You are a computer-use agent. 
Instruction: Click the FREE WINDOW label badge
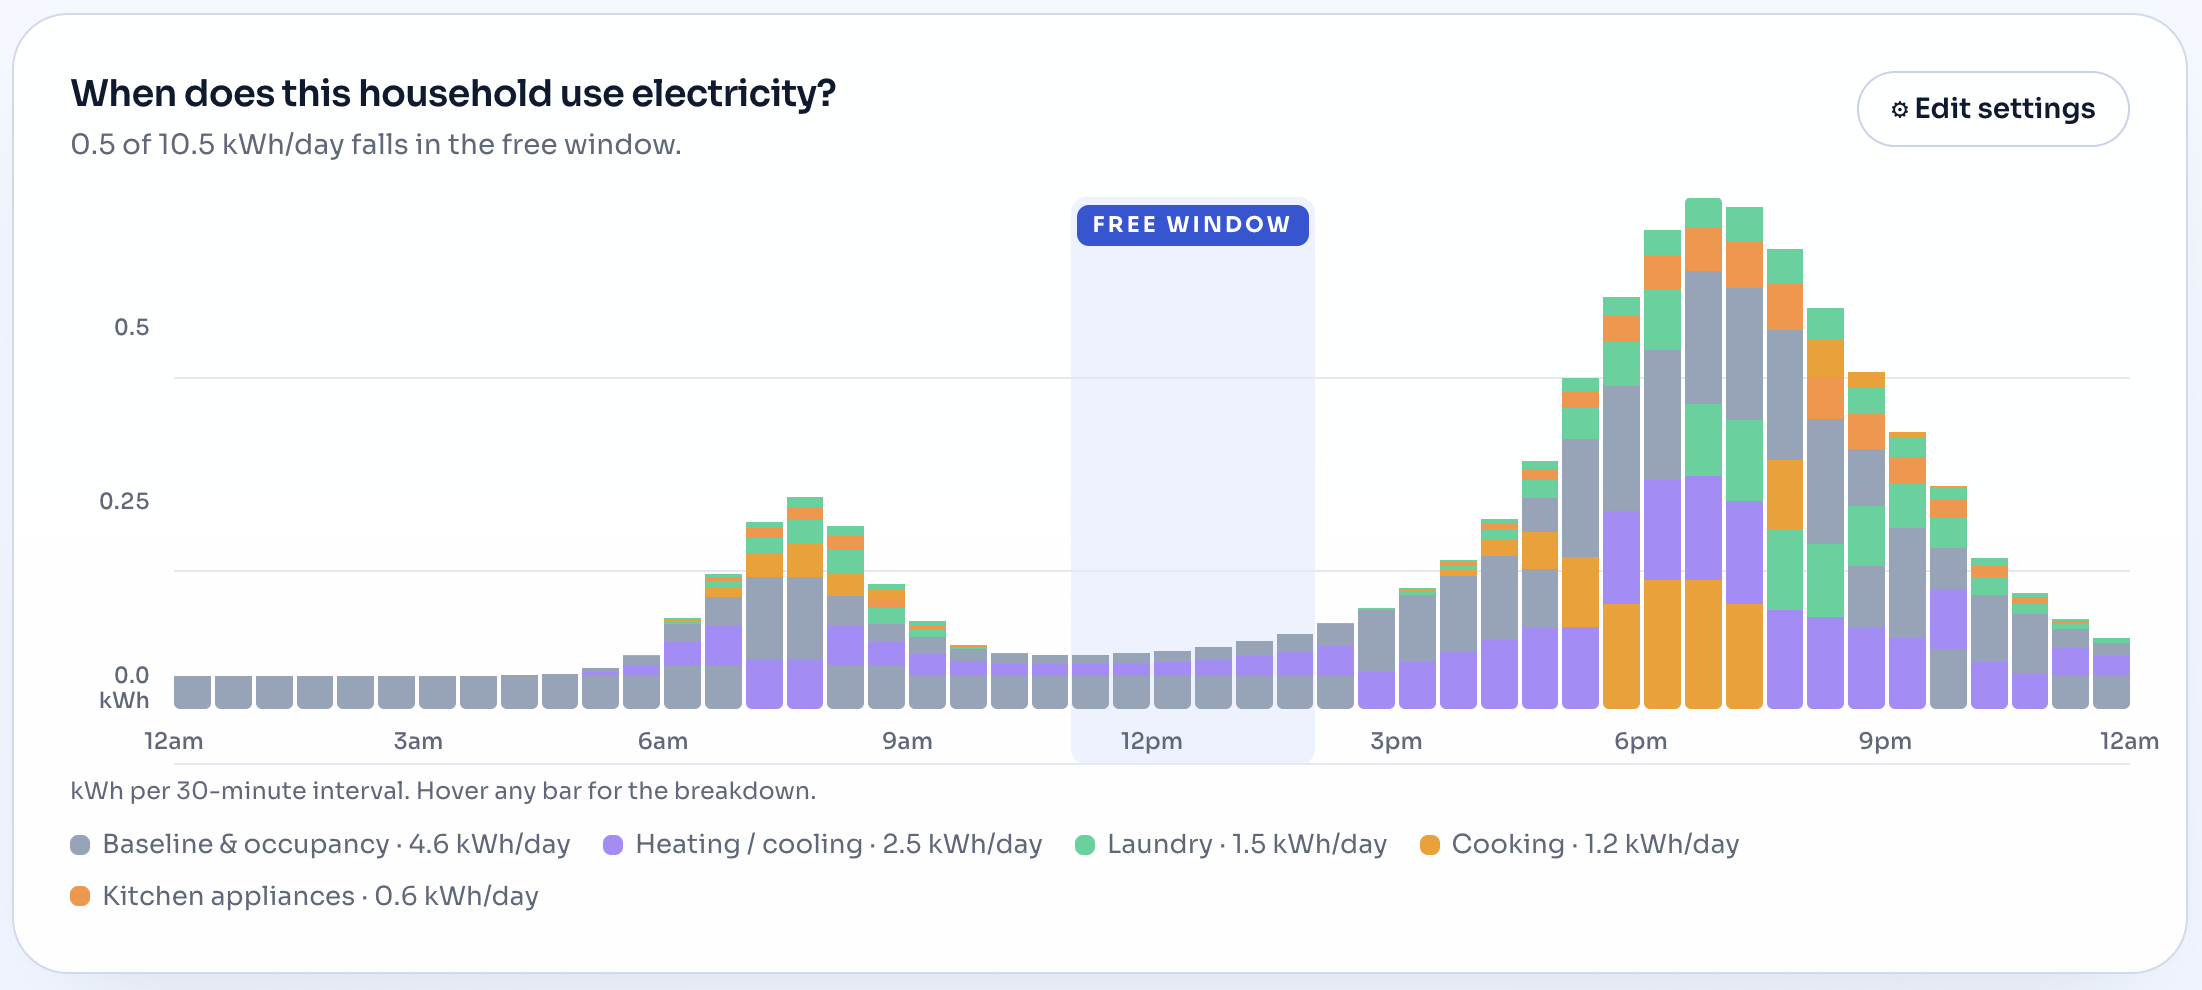click(1192, 225)
